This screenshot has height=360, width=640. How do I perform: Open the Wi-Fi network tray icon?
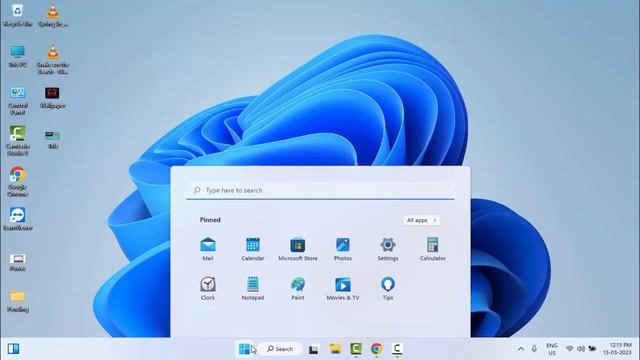[570, 349]
